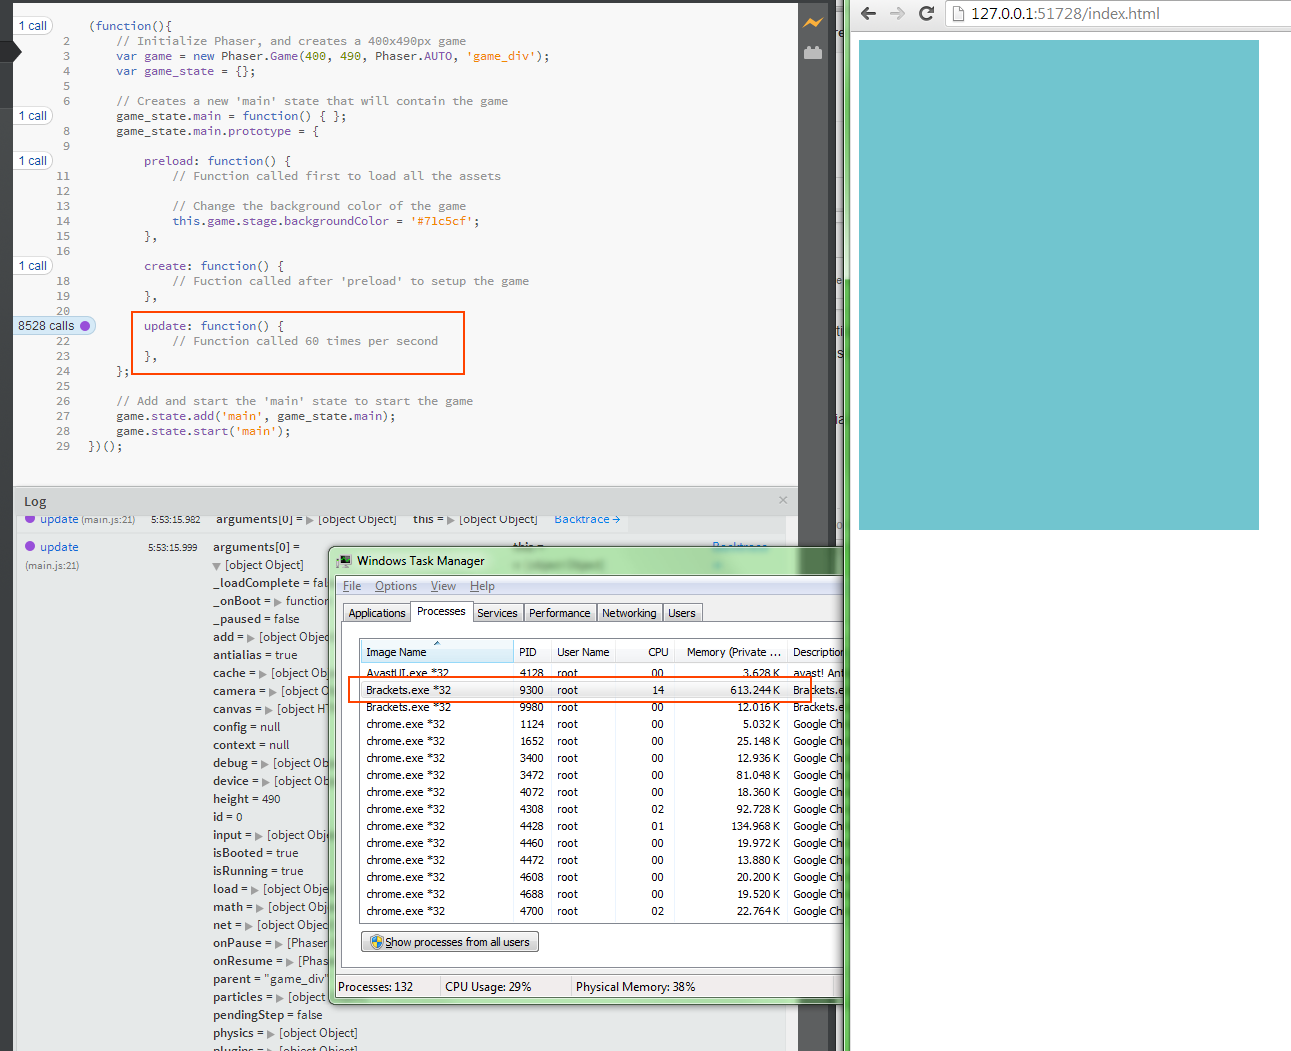Toggle the 1 call badge beside preload function
The width and height of the screenshot is (1291, 1051).
33,161
